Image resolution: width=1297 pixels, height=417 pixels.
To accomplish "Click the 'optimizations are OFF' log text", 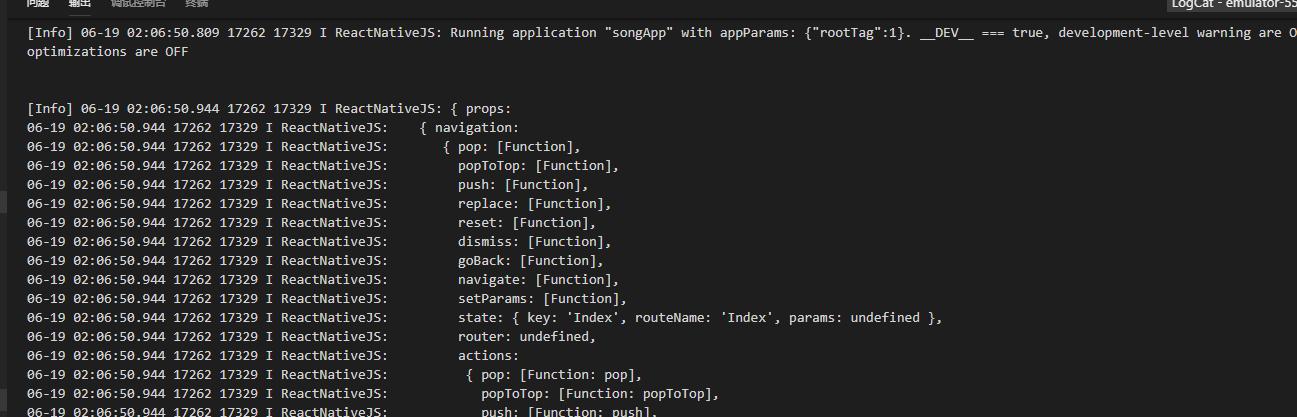I will (x=108, y=52).
